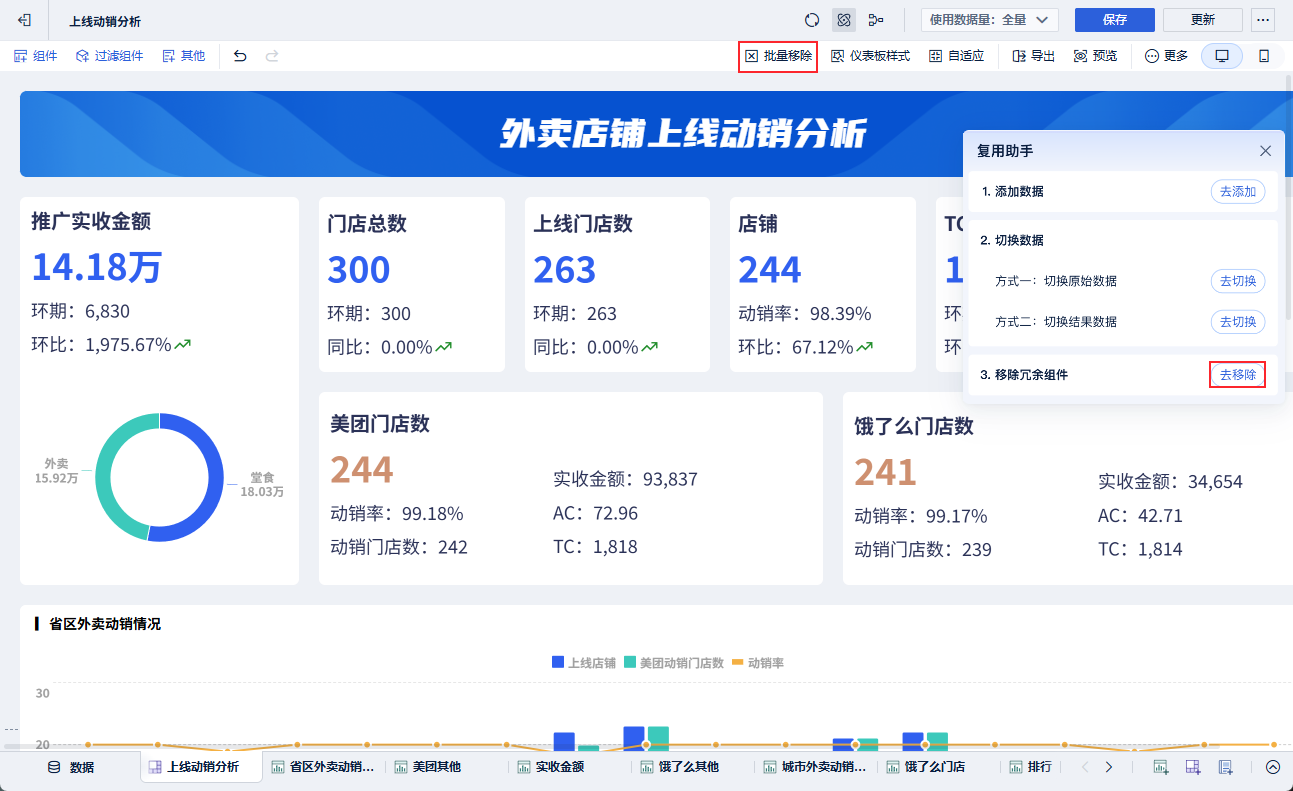Click the redo arrow icon
Image resolution: width=1293 pixels, height=791 pixels.
point(272,56)
